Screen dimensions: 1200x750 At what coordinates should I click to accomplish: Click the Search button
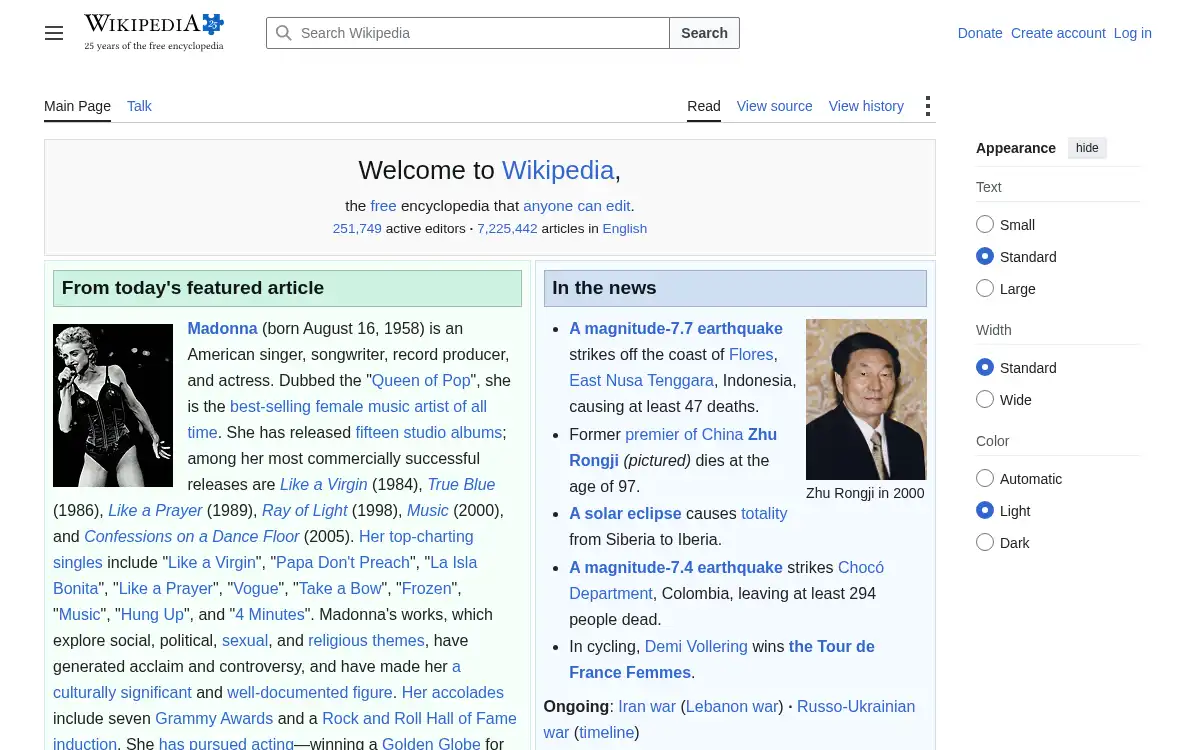click(x=704, y=33)
